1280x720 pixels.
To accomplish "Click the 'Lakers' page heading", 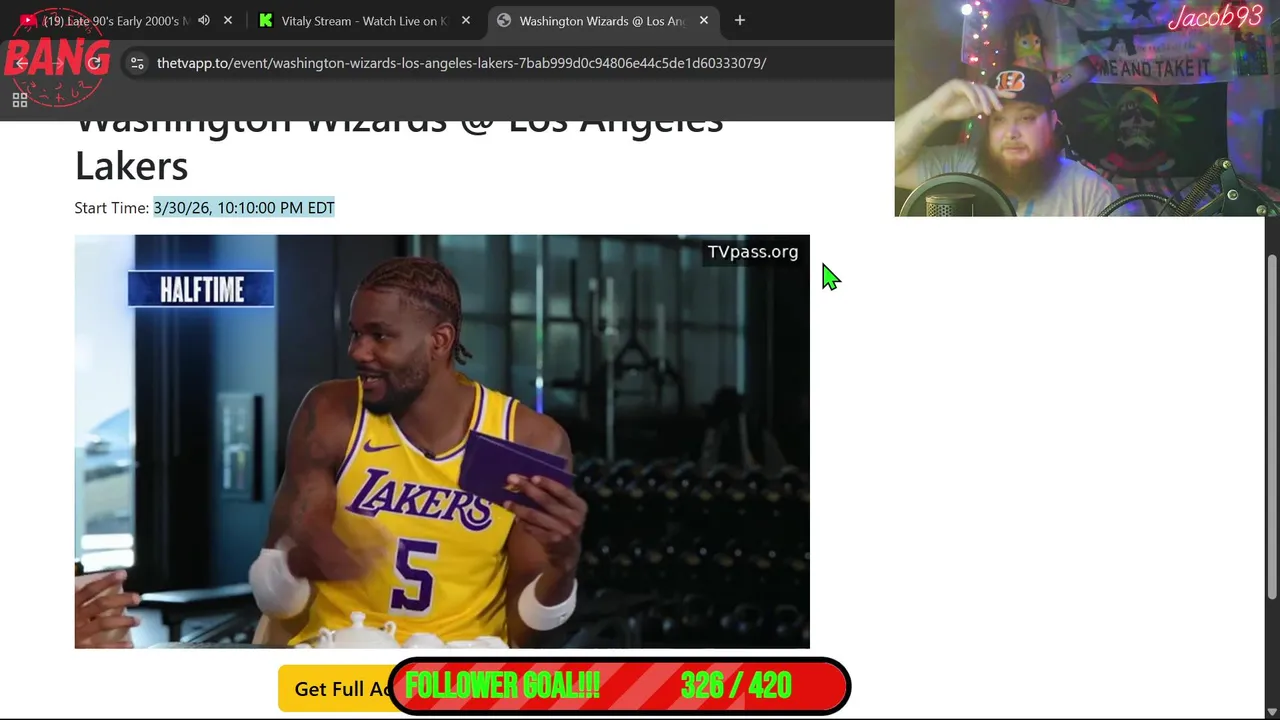I will click(x=131, y=166).
